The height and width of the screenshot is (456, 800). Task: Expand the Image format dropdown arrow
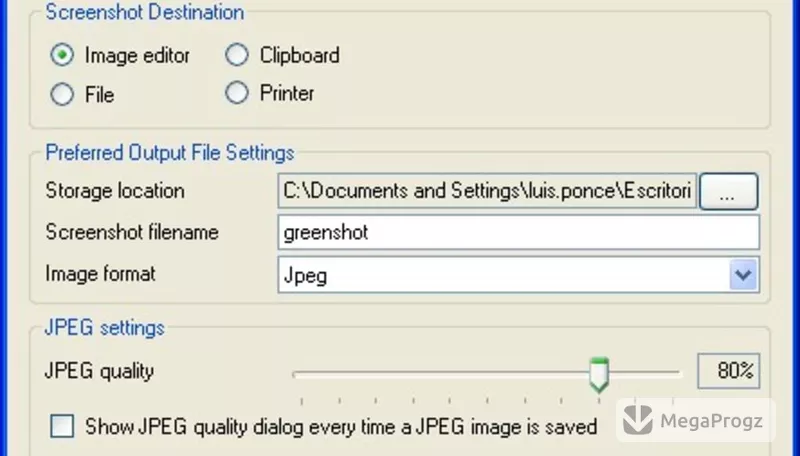click(x=743, y=275)
